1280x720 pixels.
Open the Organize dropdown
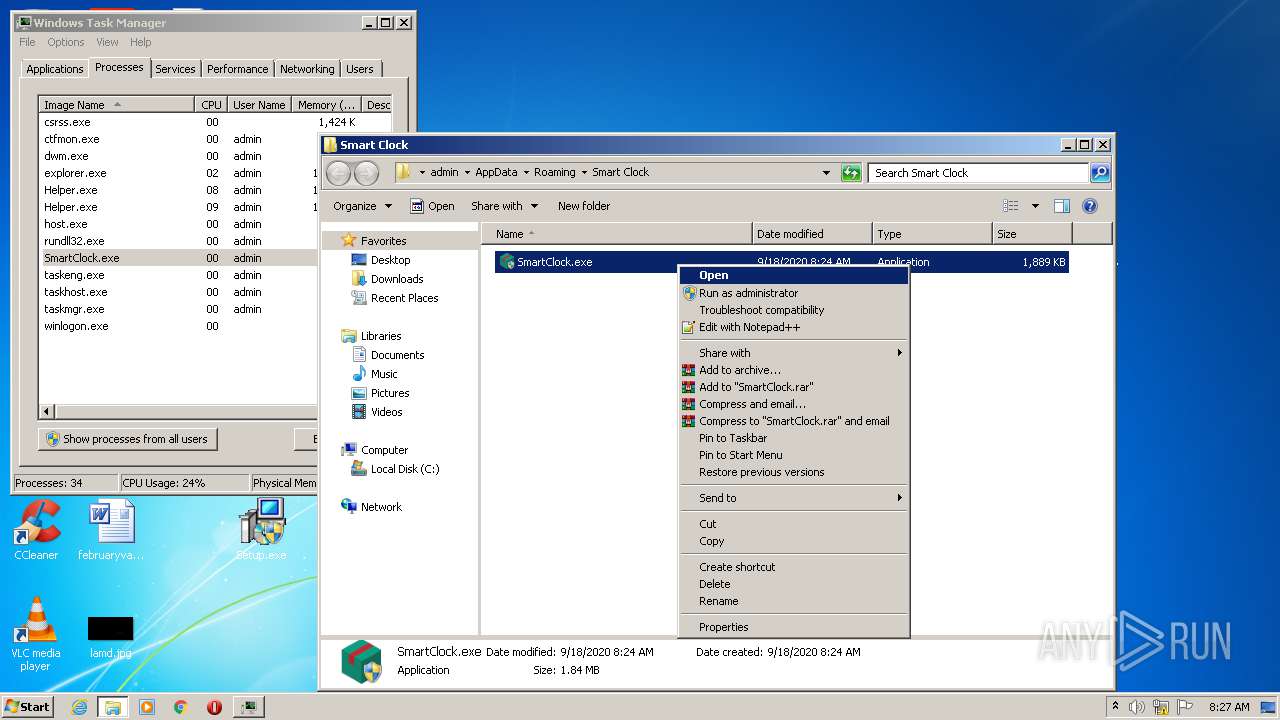(362, 206)
